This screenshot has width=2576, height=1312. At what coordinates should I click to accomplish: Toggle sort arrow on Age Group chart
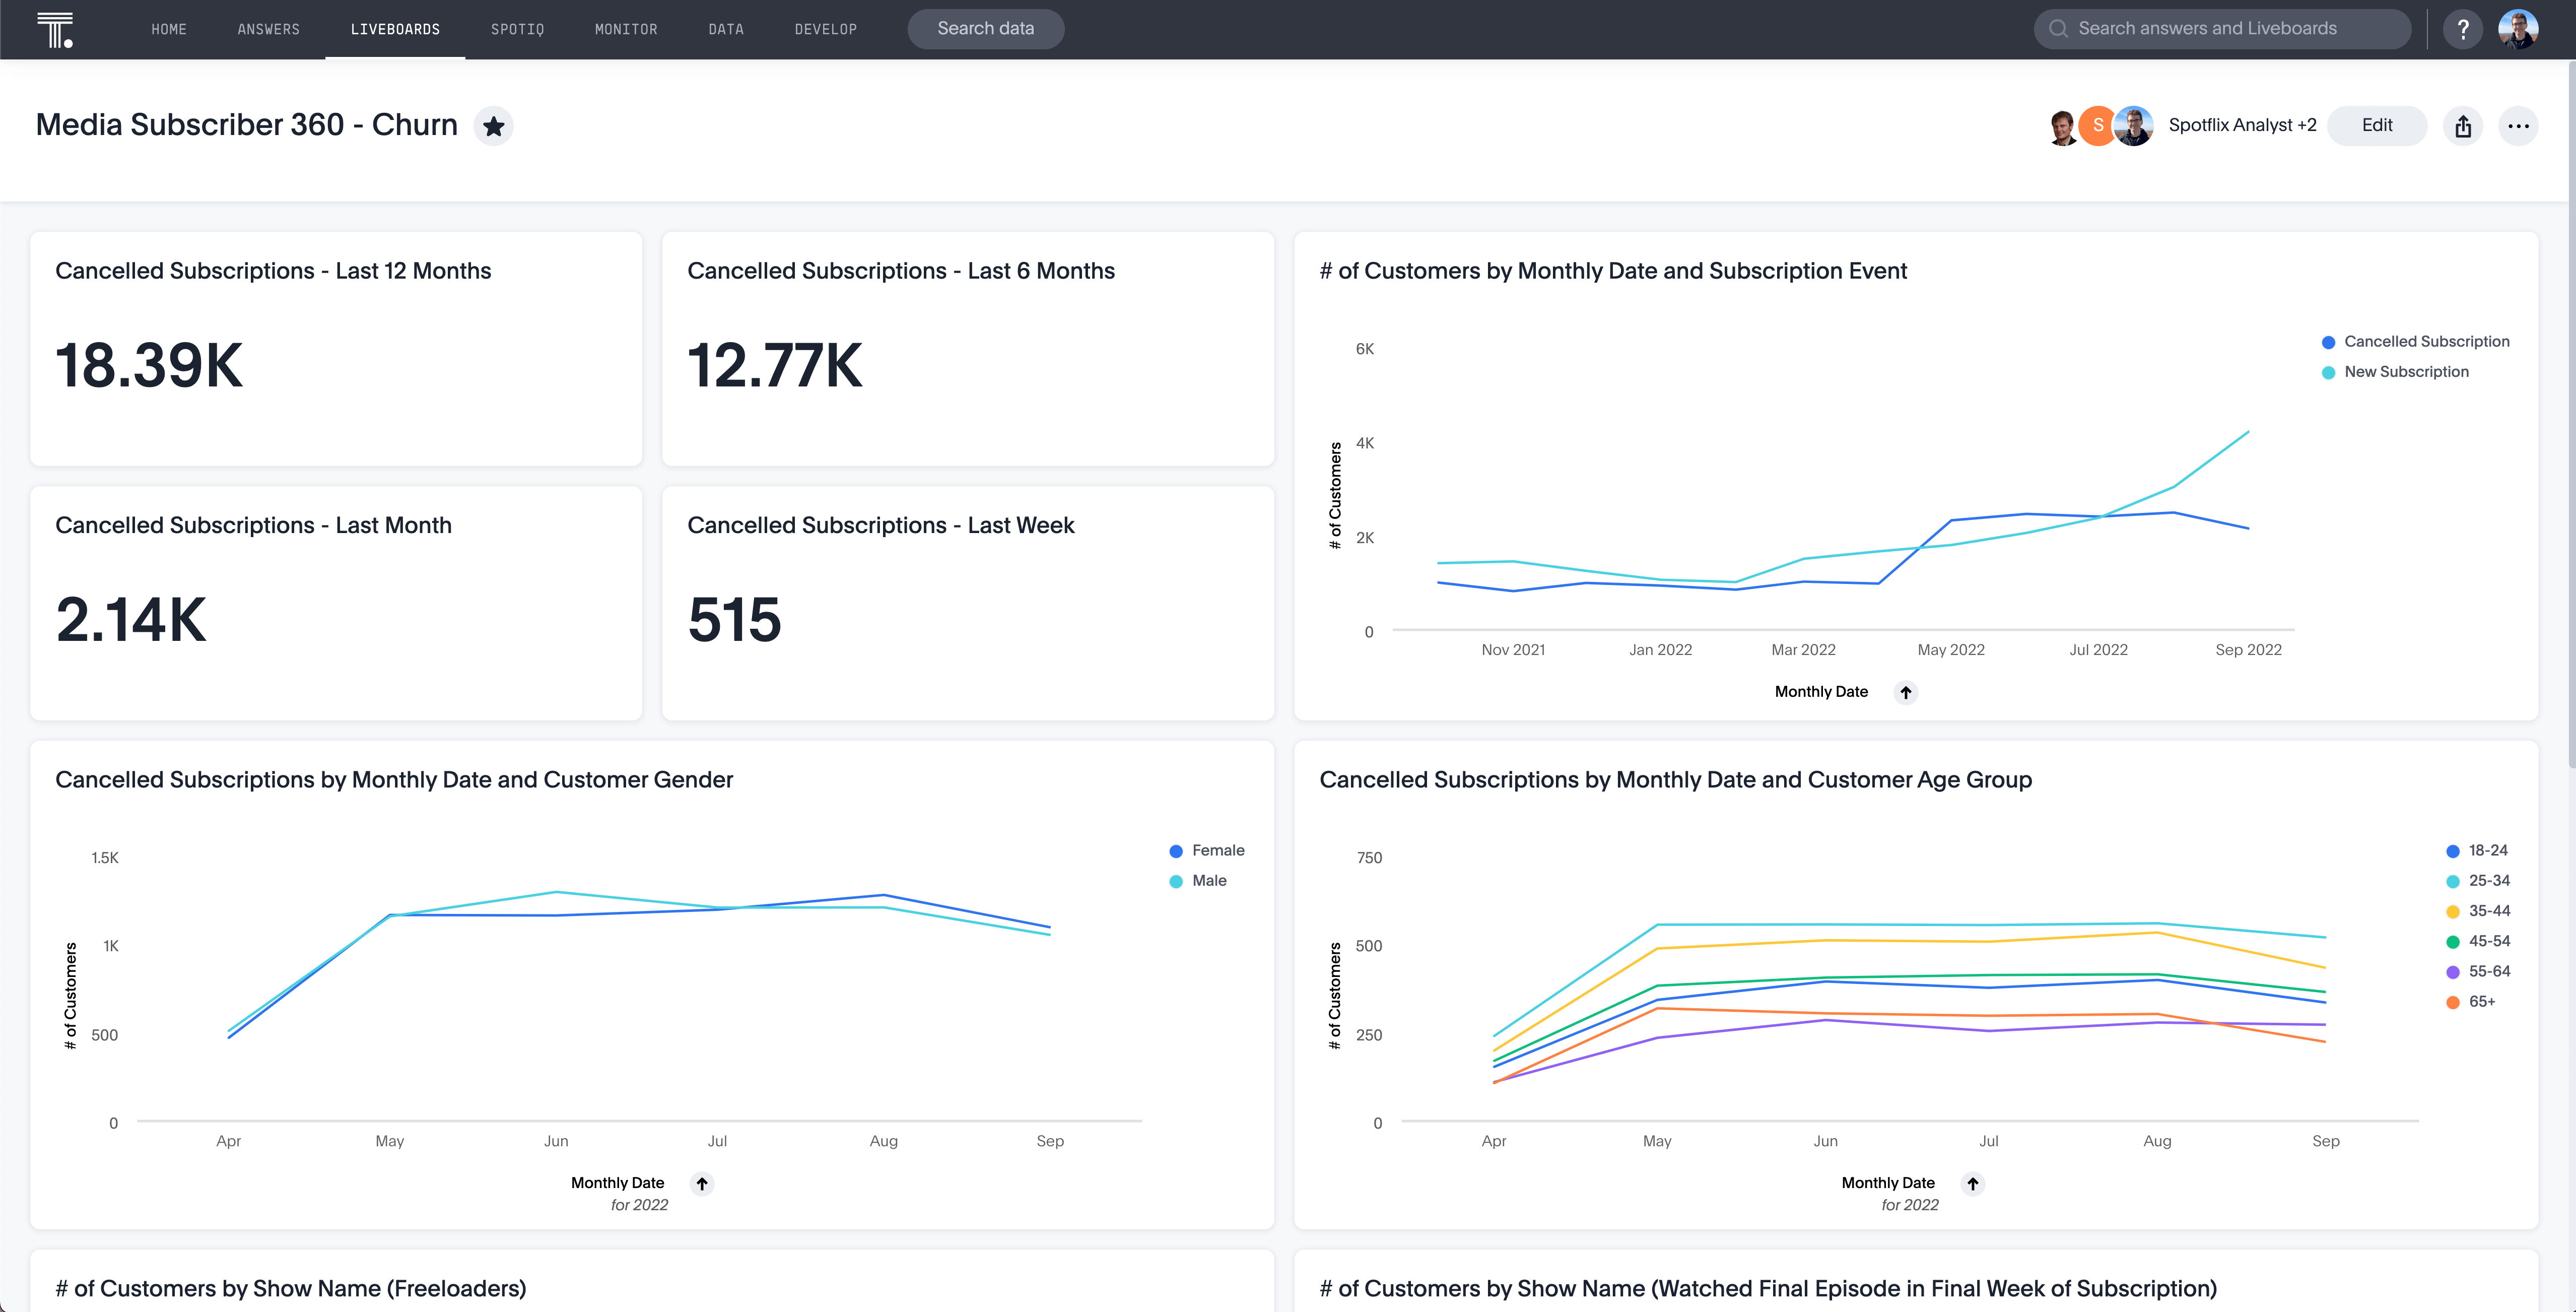point(1972,1184)
